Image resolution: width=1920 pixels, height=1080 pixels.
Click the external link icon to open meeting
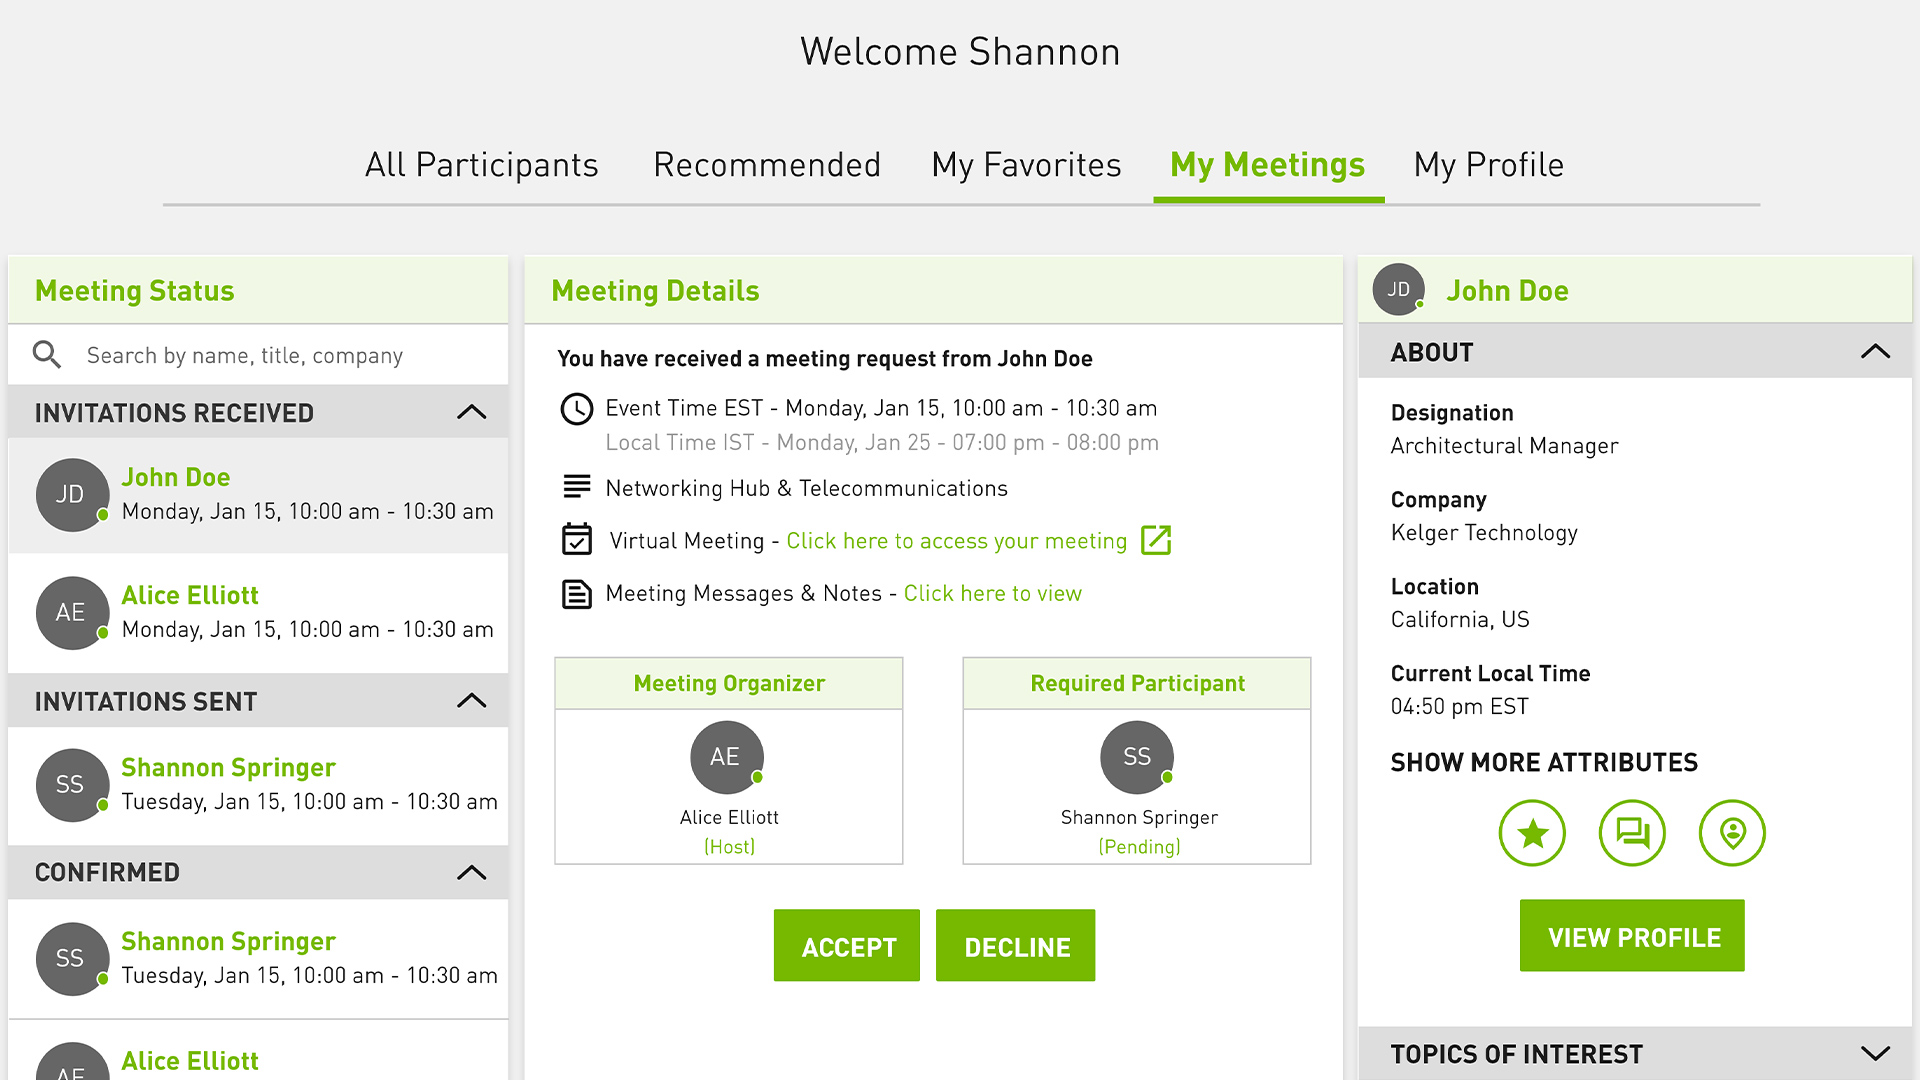click(x=1156, y=540)
